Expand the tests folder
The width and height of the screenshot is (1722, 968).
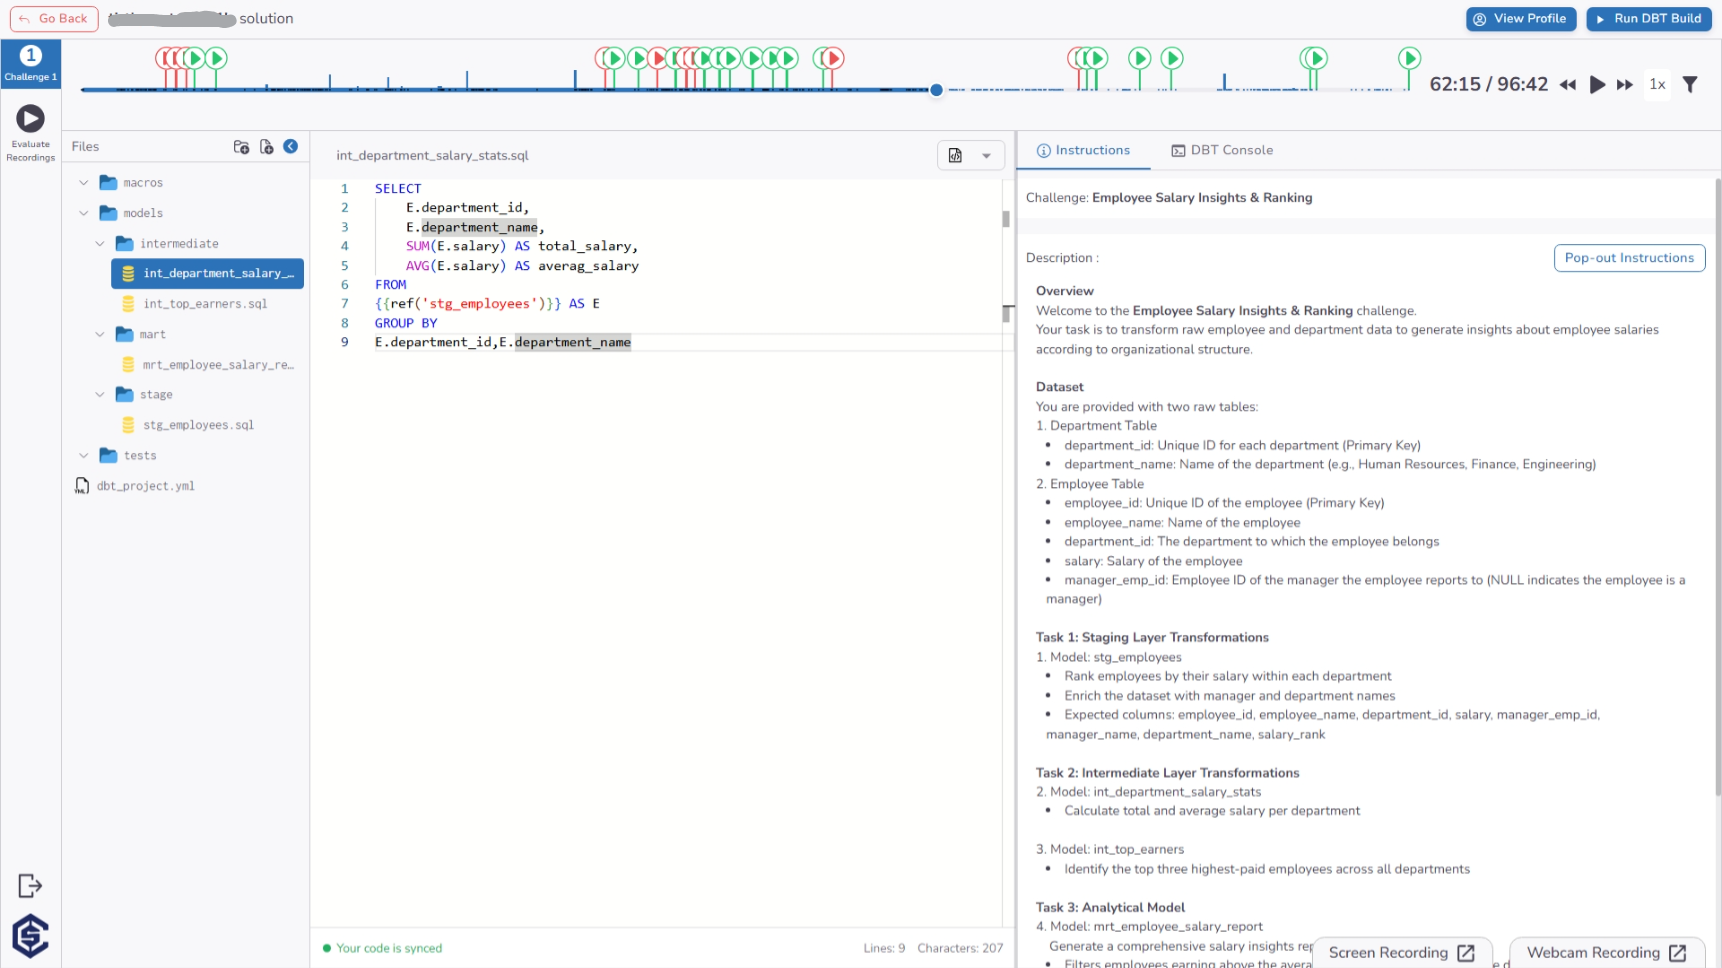(84, 455)
